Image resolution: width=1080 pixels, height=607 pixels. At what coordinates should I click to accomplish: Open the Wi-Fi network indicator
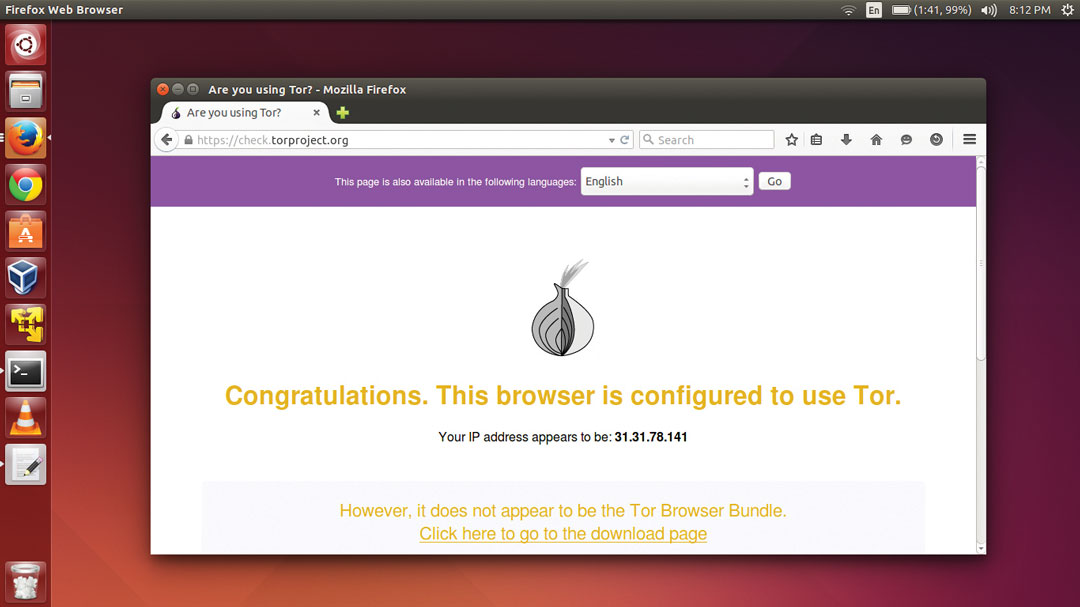[849, 10]
